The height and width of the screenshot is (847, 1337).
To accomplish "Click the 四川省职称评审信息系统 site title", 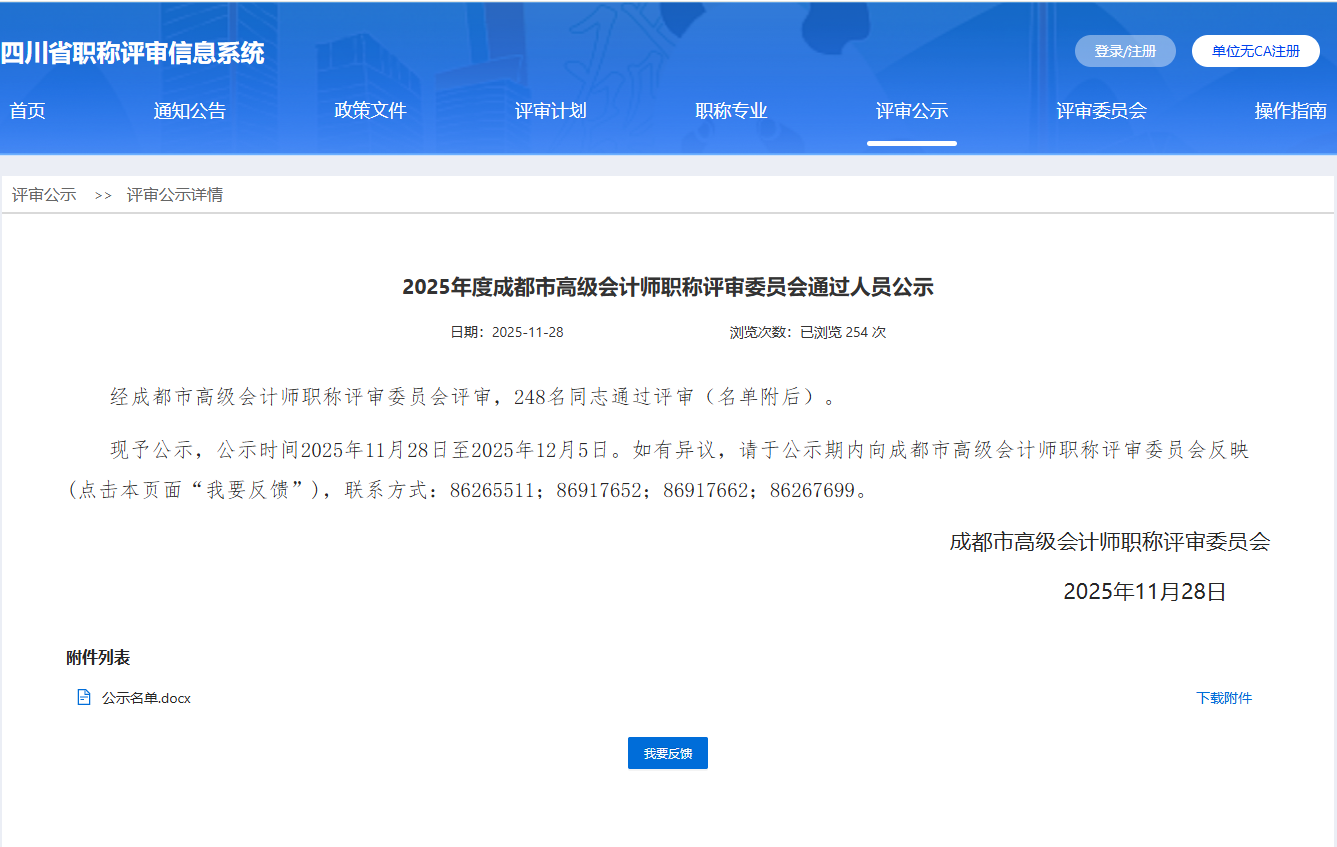I will coord(132,53).
